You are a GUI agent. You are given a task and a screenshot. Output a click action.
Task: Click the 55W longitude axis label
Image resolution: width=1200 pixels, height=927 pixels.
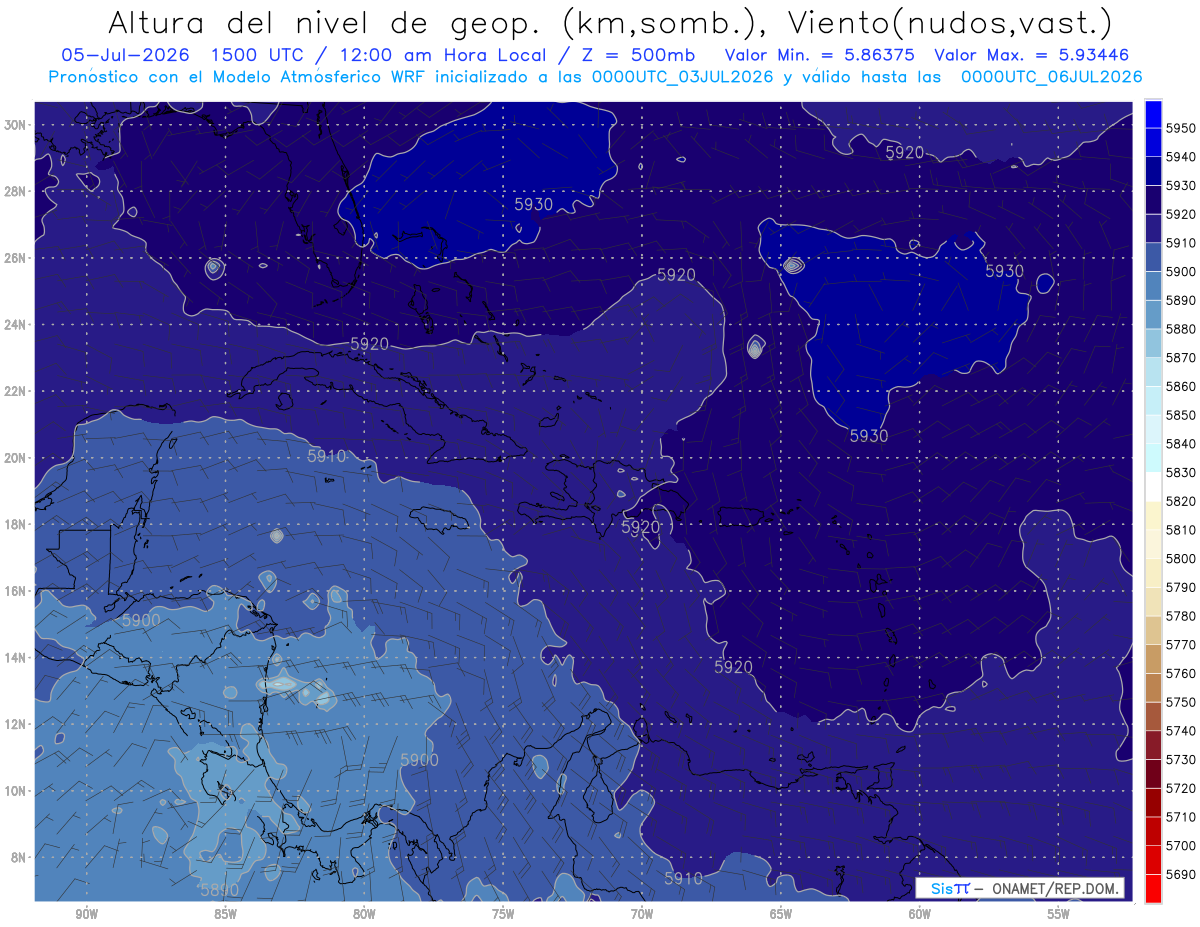point(1059,914)
